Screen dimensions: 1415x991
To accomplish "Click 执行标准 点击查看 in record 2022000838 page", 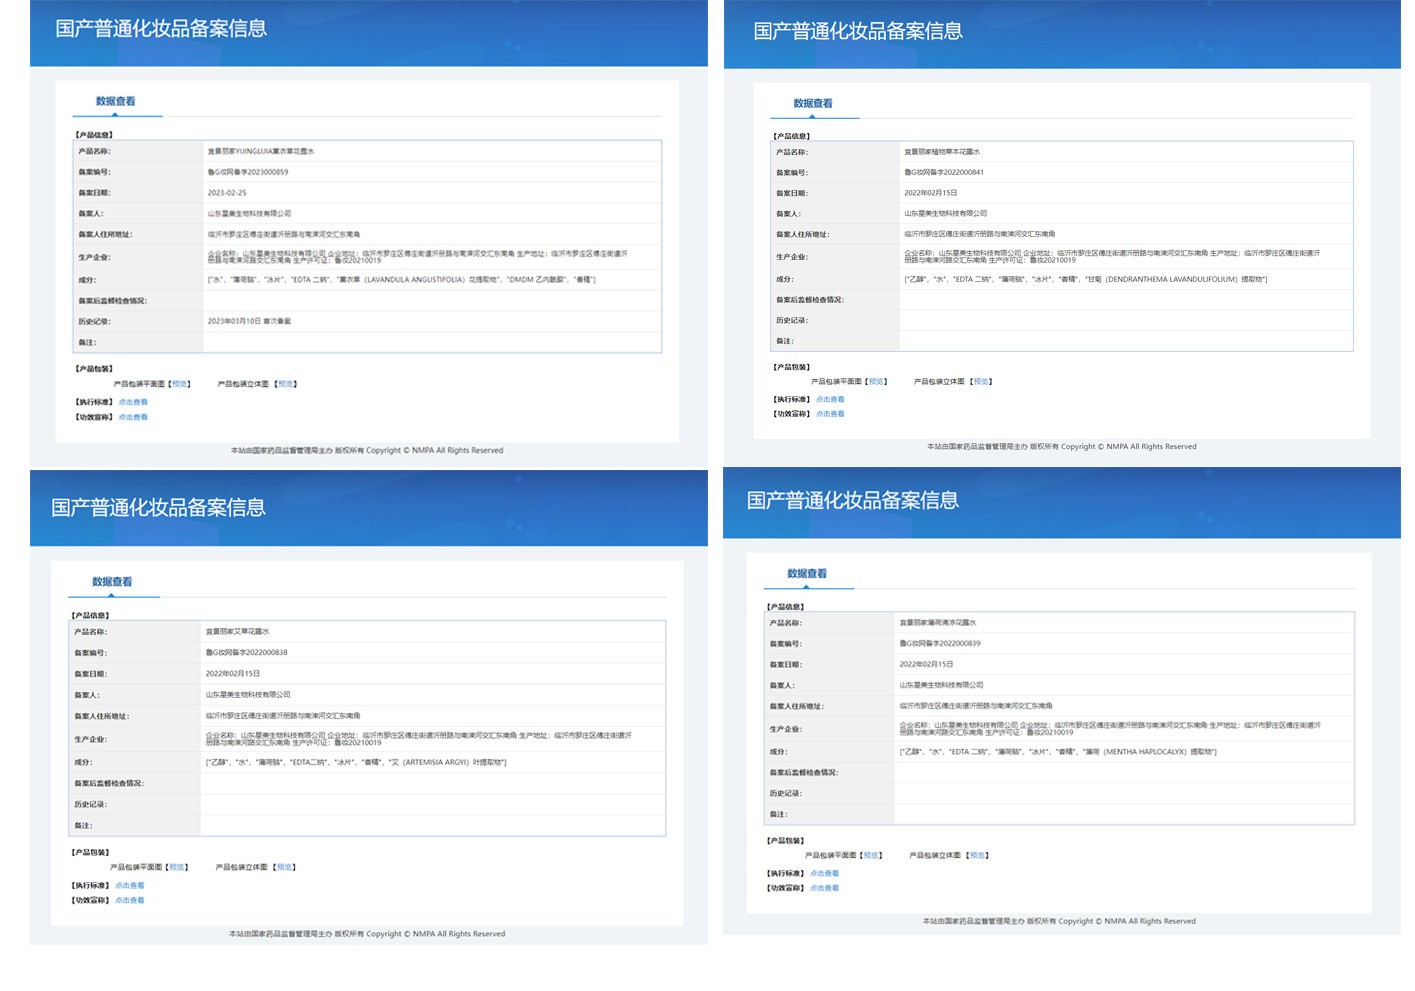I will coord(130,885).
